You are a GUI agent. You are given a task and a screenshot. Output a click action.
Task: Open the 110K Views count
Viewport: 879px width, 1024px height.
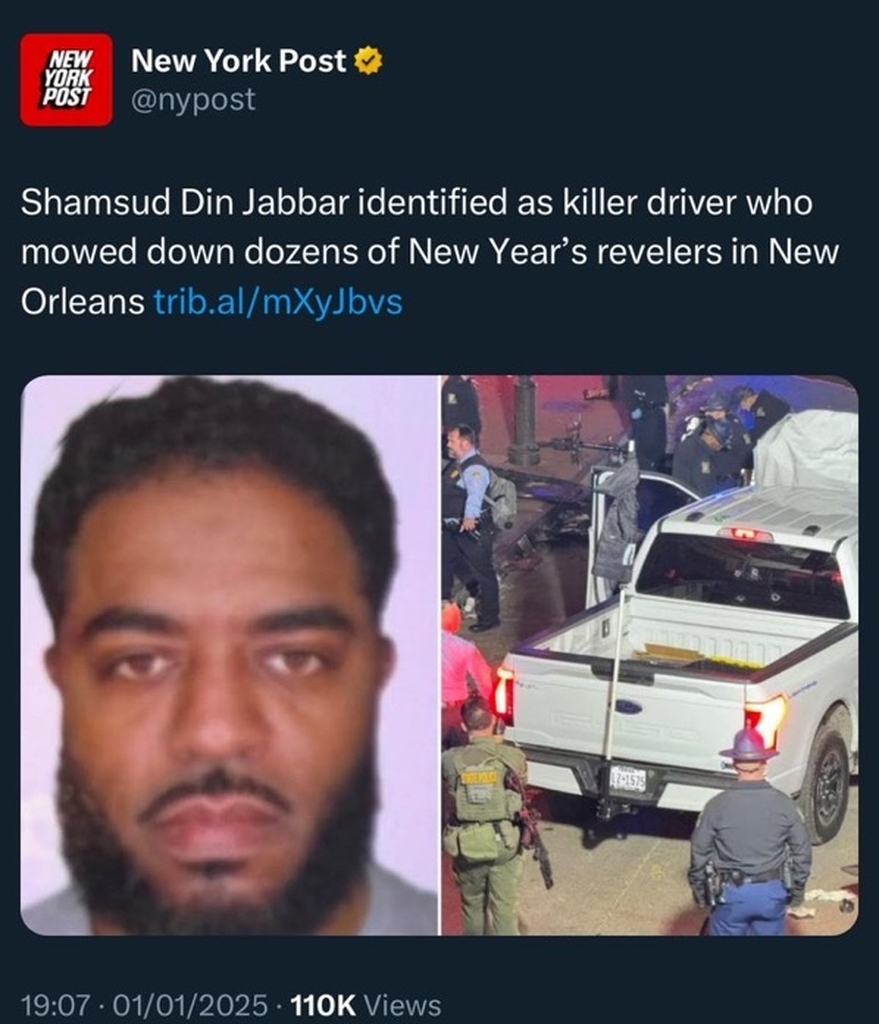364,1005
